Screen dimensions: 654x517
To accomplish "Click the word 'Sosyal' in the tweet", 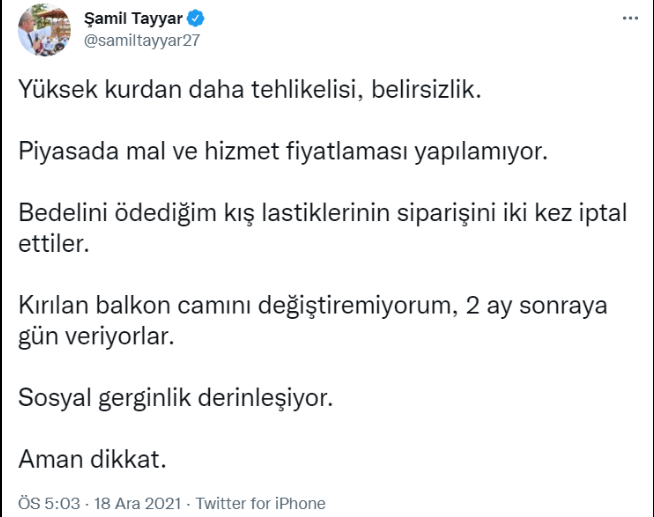I will pos(53,400).
